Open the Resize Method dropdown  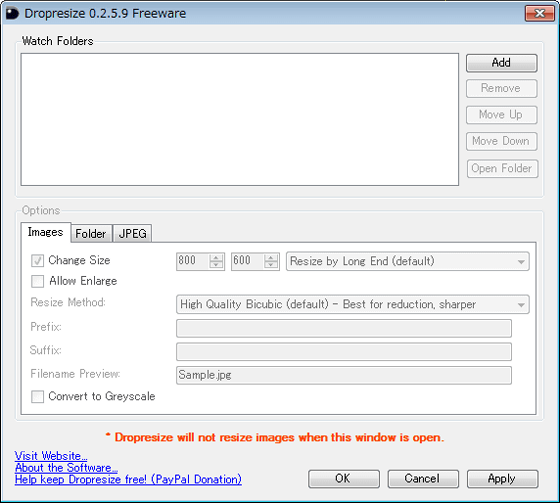352,304
